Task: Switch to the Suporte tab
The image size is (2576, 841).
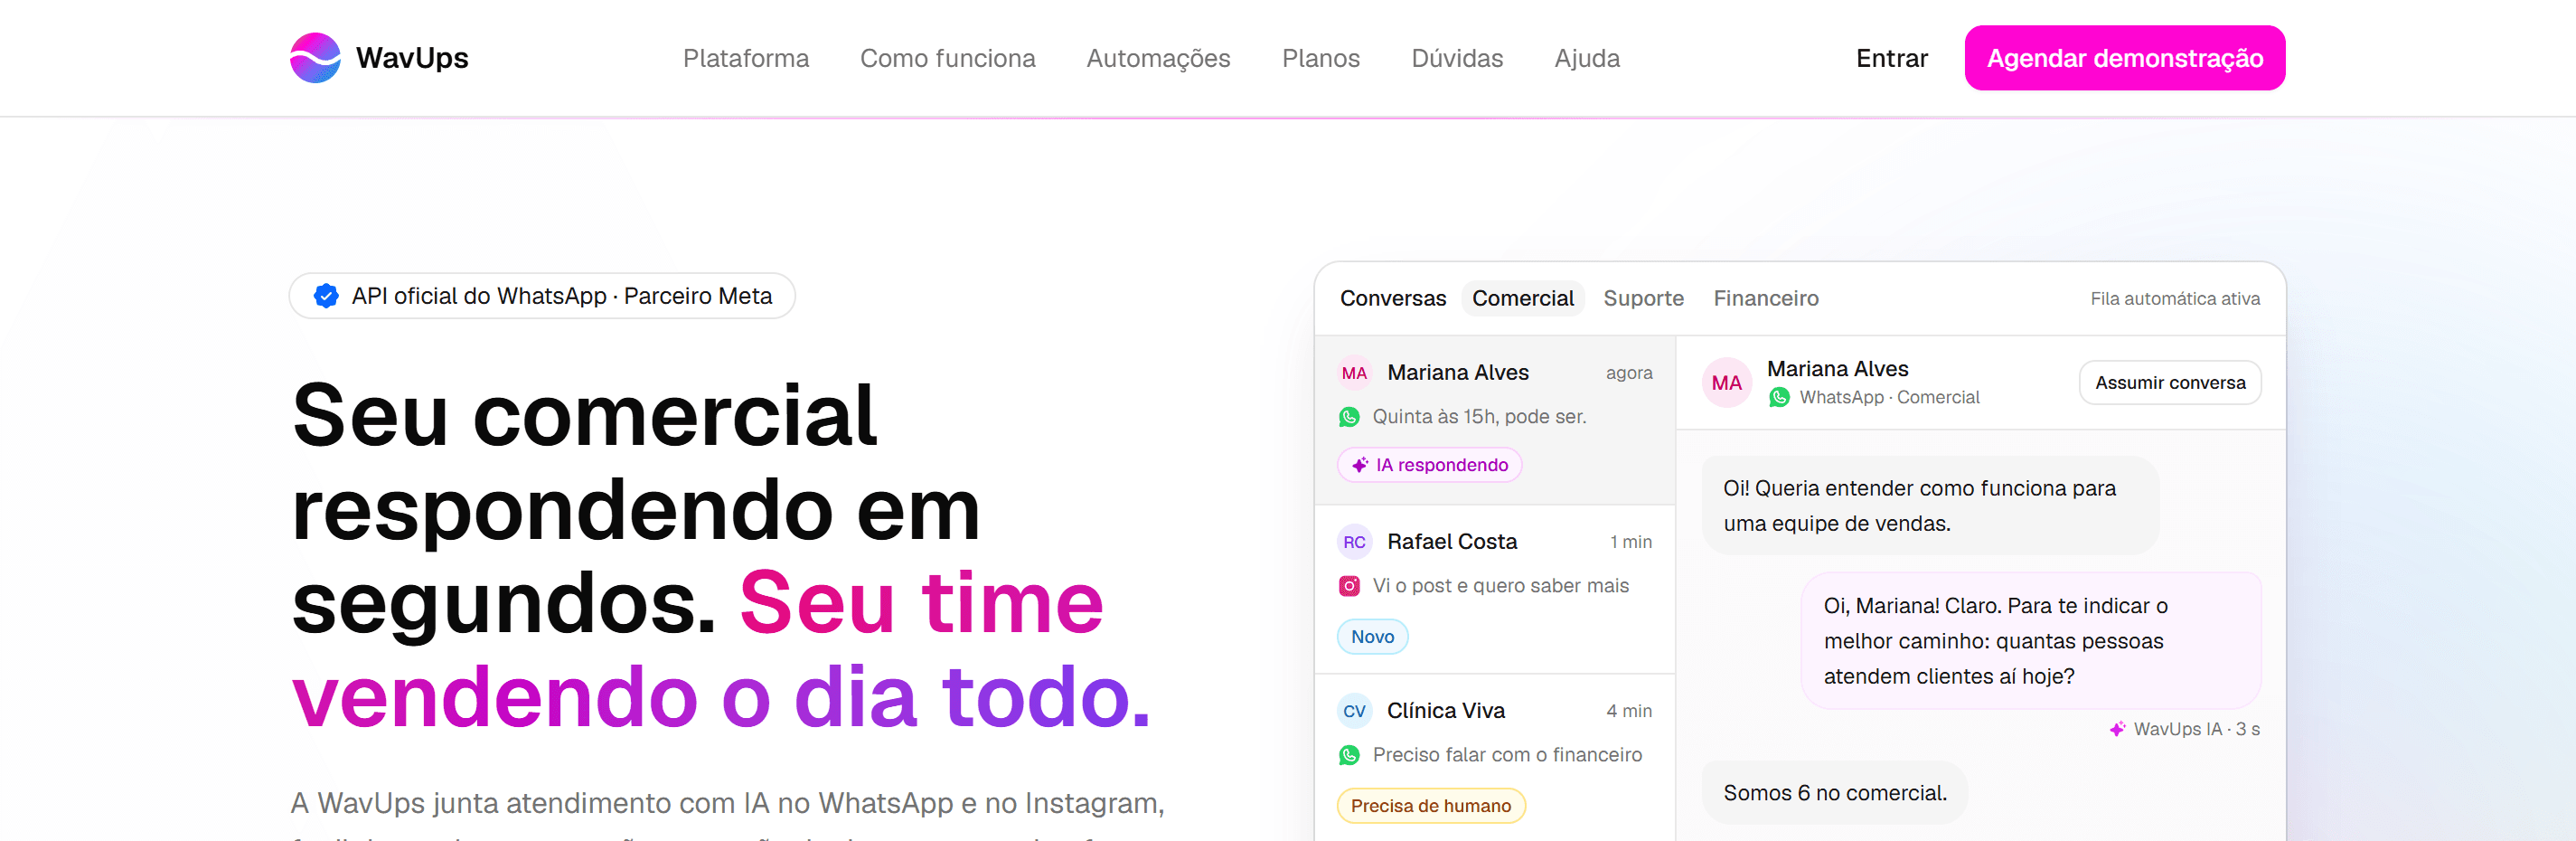Action: (1643, 299)
